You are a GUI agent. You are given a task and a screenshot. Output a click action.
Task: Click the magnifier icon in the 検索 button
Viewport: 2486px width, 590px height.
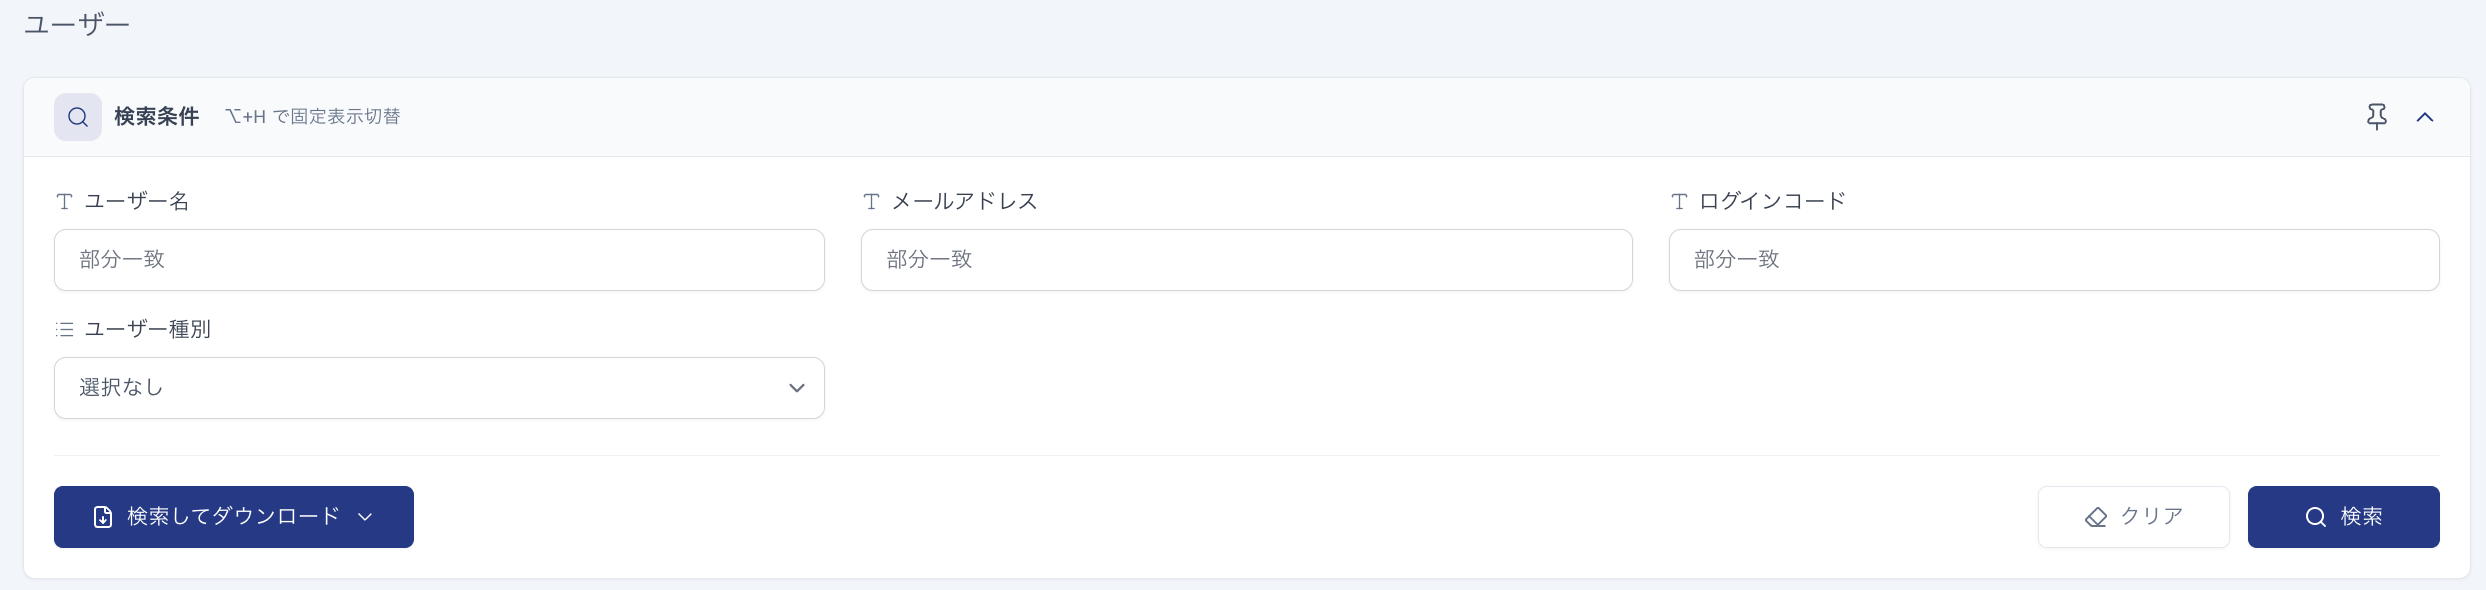coord(2316,517)
